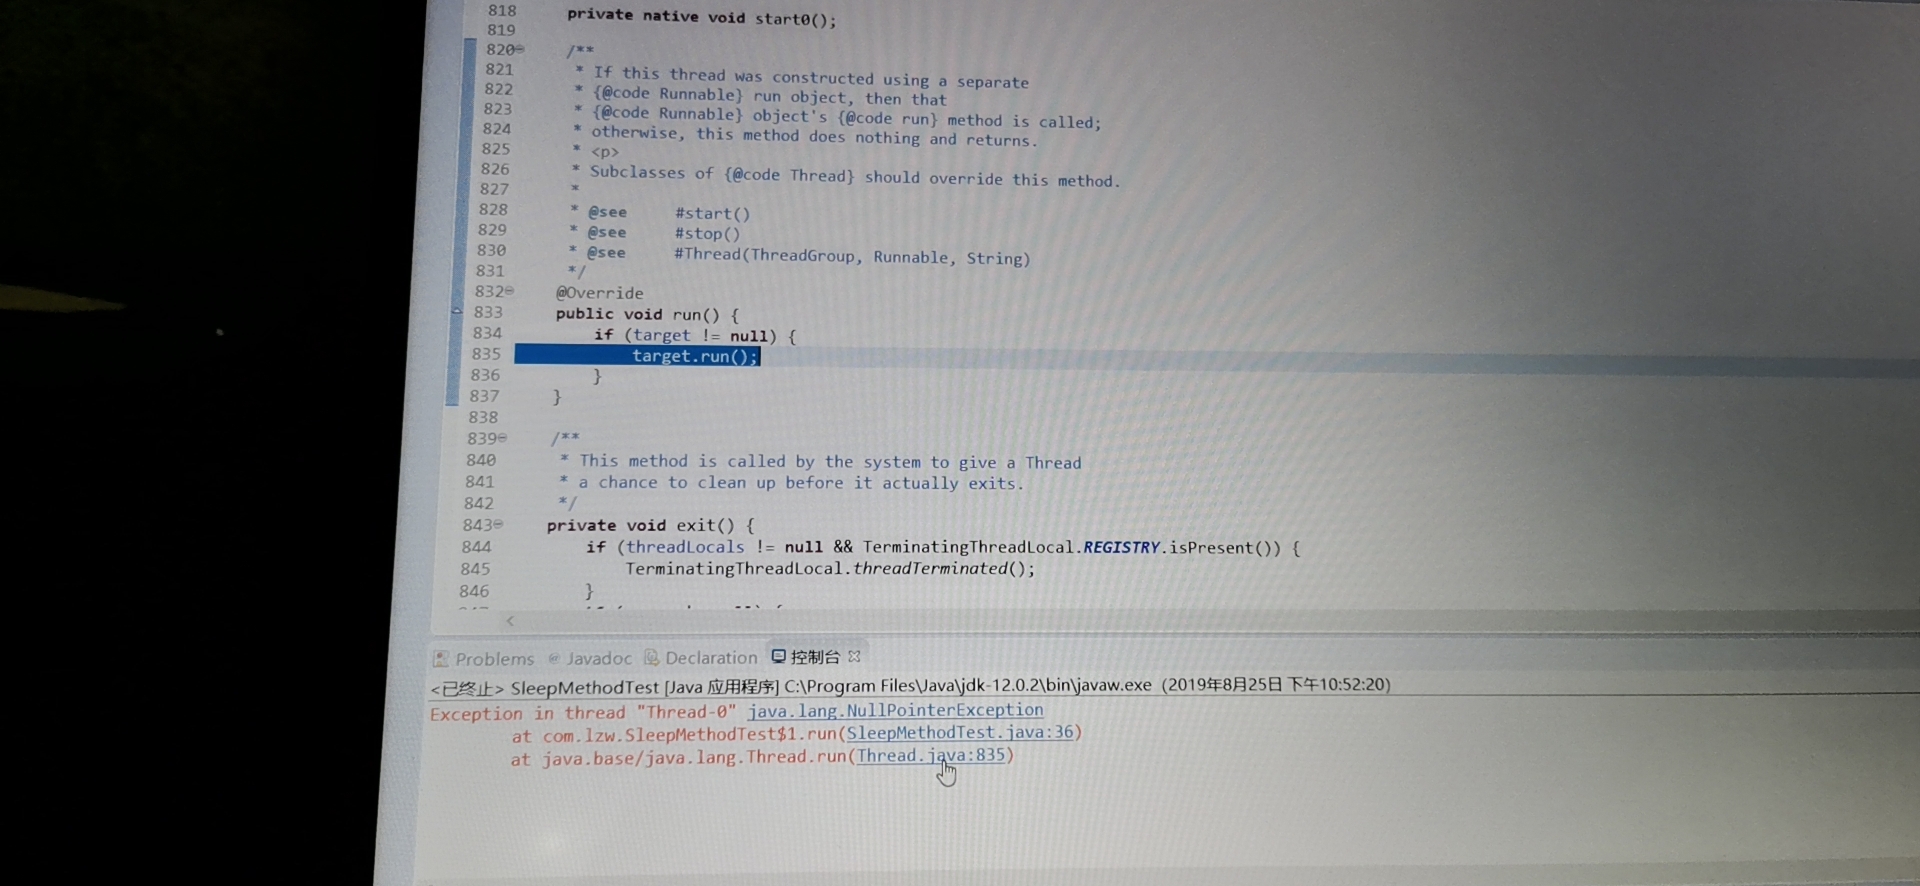The height and width of the screenshot is (886, 1920).
Task: Click the @Override annotation
Action: (599, 293)
